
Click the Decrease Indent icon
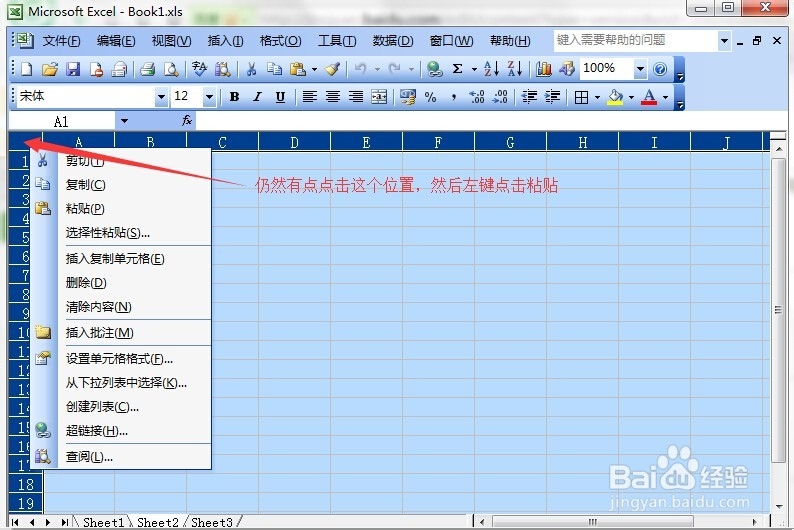pyautogui.click(x=529, y=97)
